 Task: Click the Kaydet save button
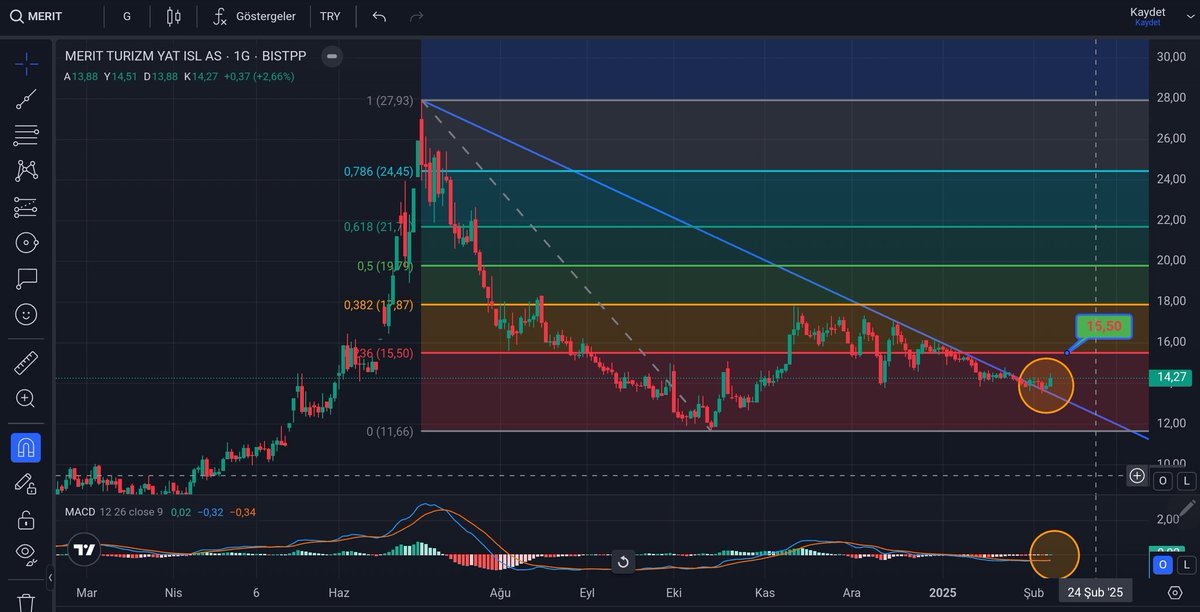(x=1147, y=16)
